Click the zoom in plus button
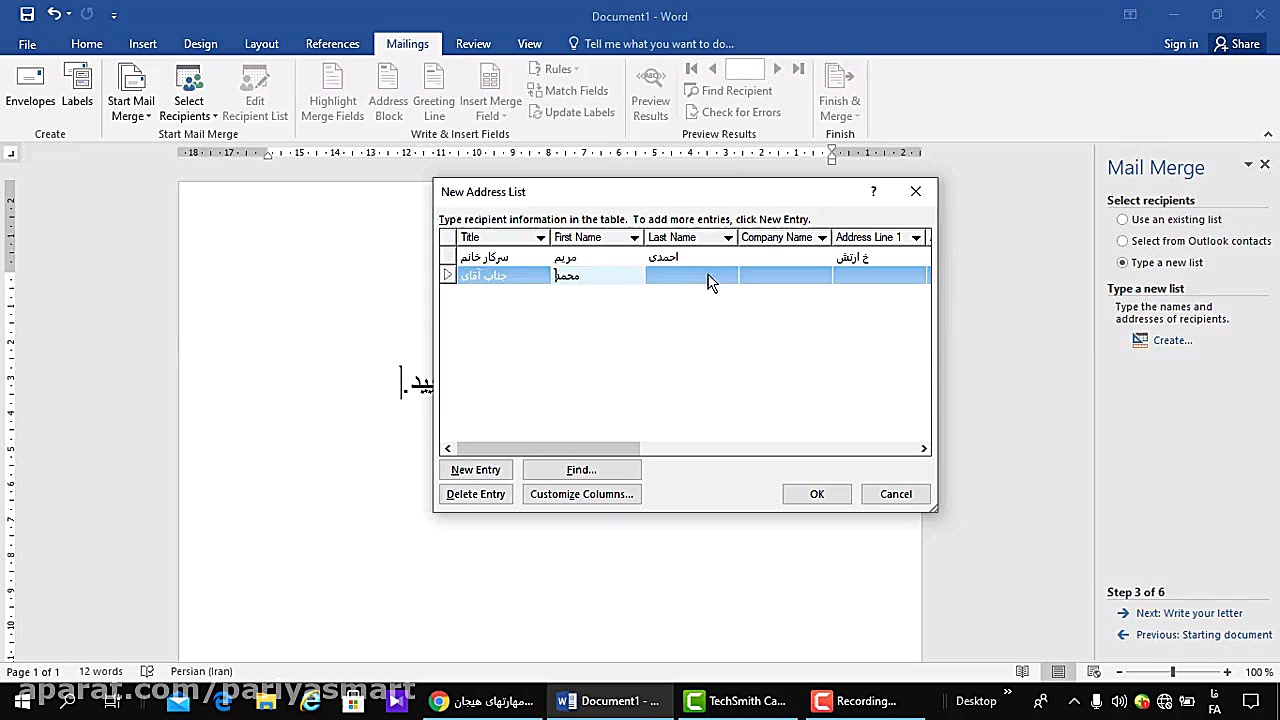Image resolution: width=1280 pixels, height=720 pixels. pos(1227,672)
